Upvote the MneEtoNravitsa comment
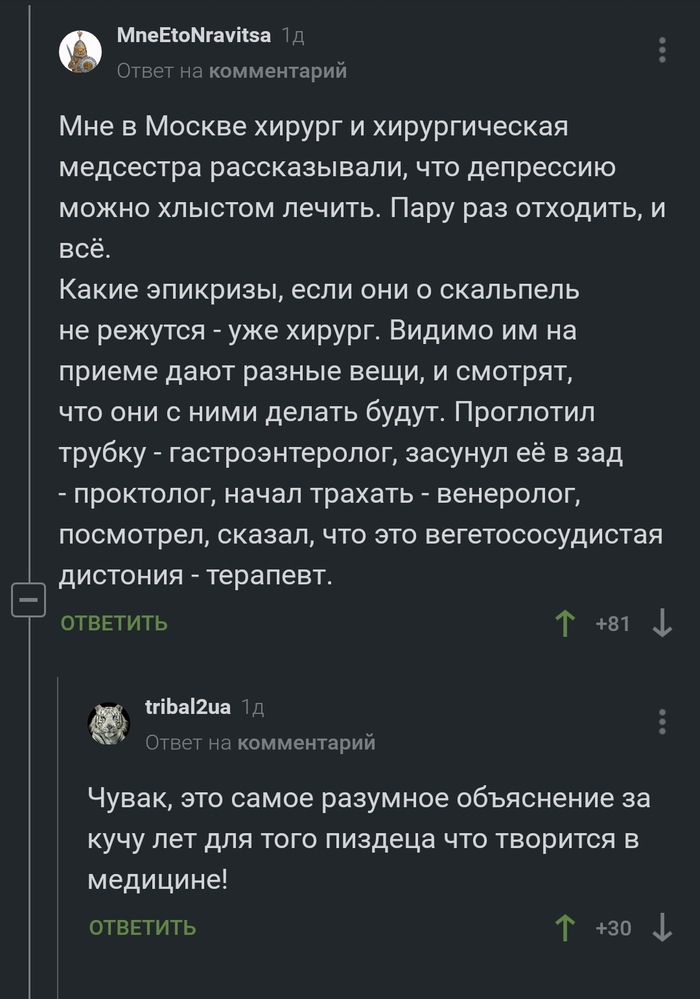The image size is (700, 999). 565,624
